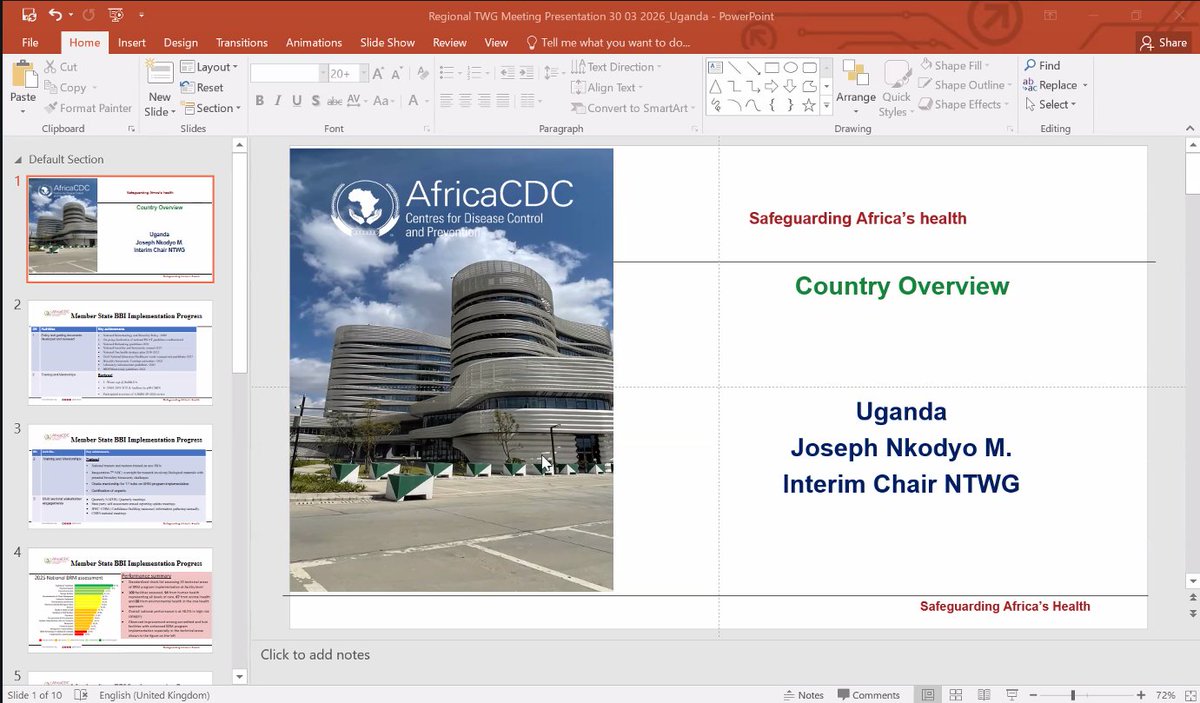The width and height of the screenshot is (1200, 703).
Task: Collapse the Default Section expander
Action: (x=17, y=160)
